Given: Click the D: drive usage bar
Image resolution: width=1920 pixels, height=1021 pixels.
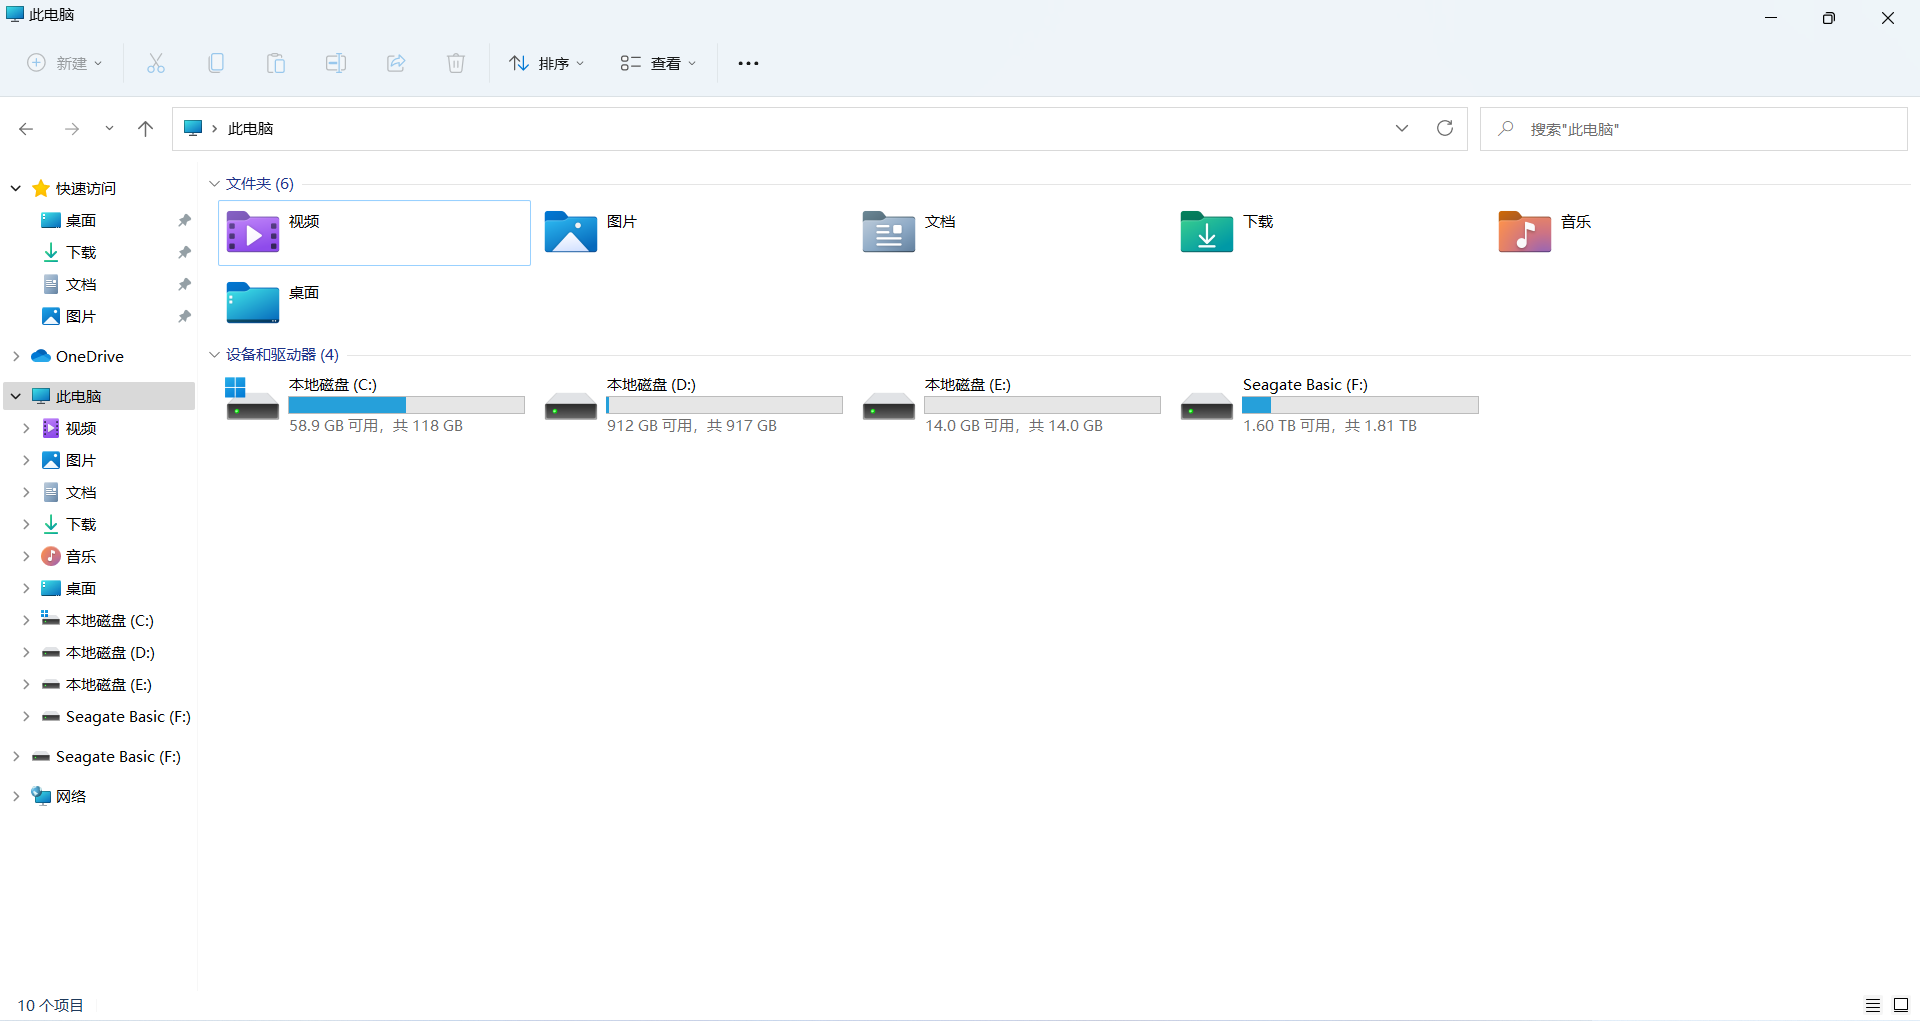Looking at the screenshot, I should 724,405.
